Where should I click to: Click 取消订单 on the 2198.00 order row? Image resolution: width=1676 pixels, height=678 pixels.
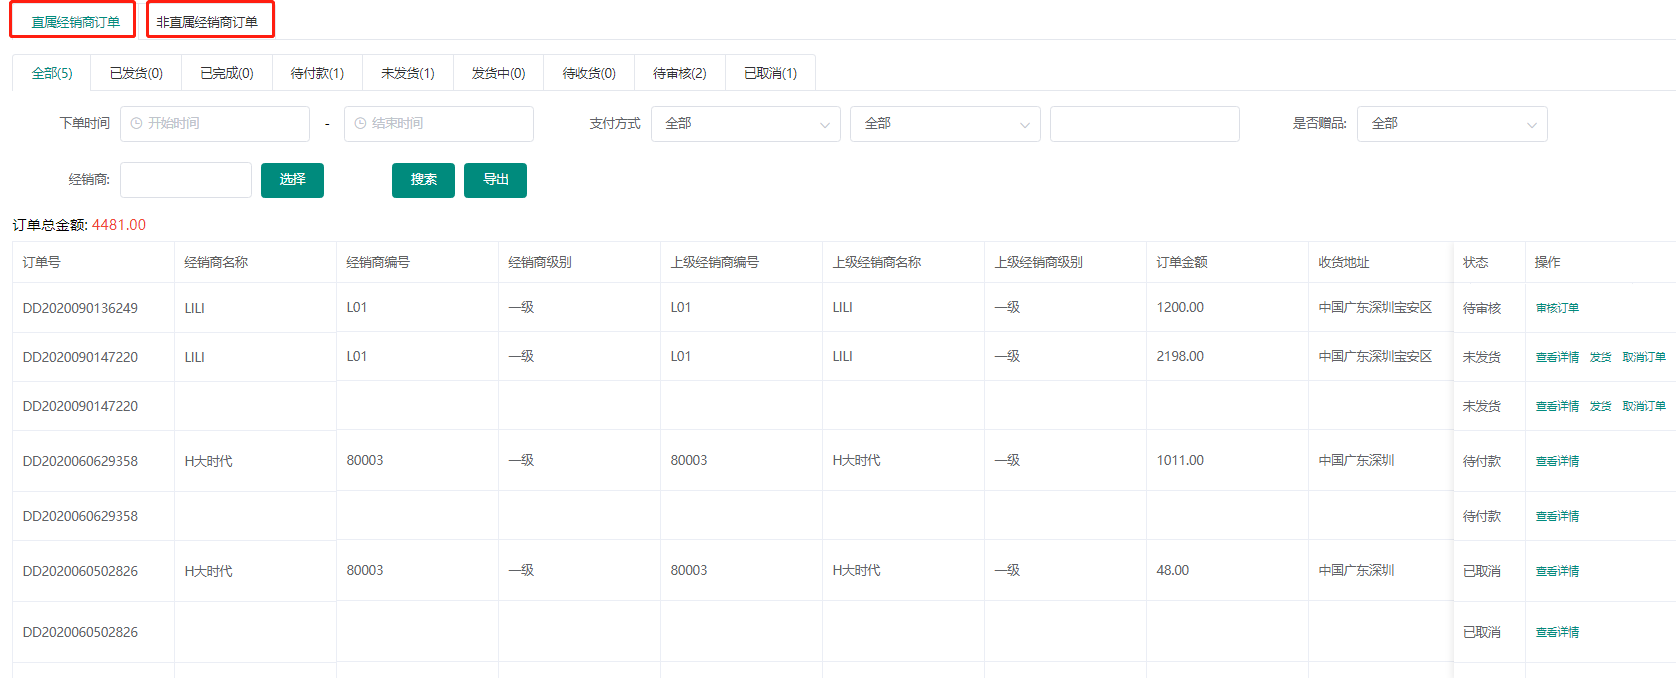click(1644, 357)
